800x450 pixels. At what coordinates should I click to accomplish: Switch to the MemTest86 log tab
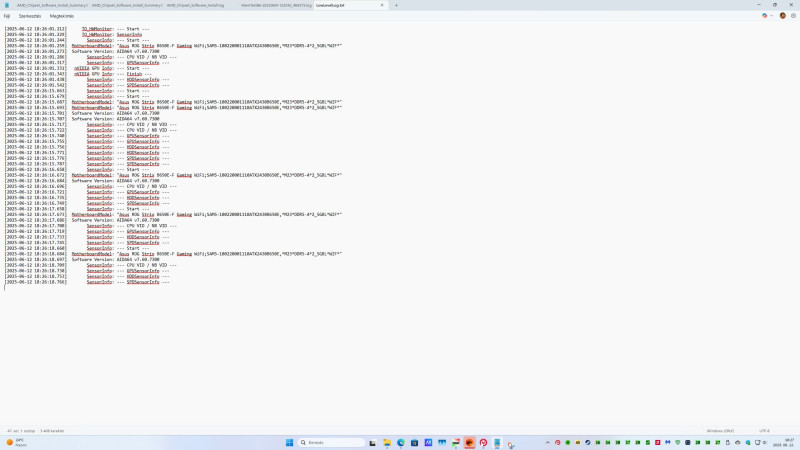tap(276, 5)
